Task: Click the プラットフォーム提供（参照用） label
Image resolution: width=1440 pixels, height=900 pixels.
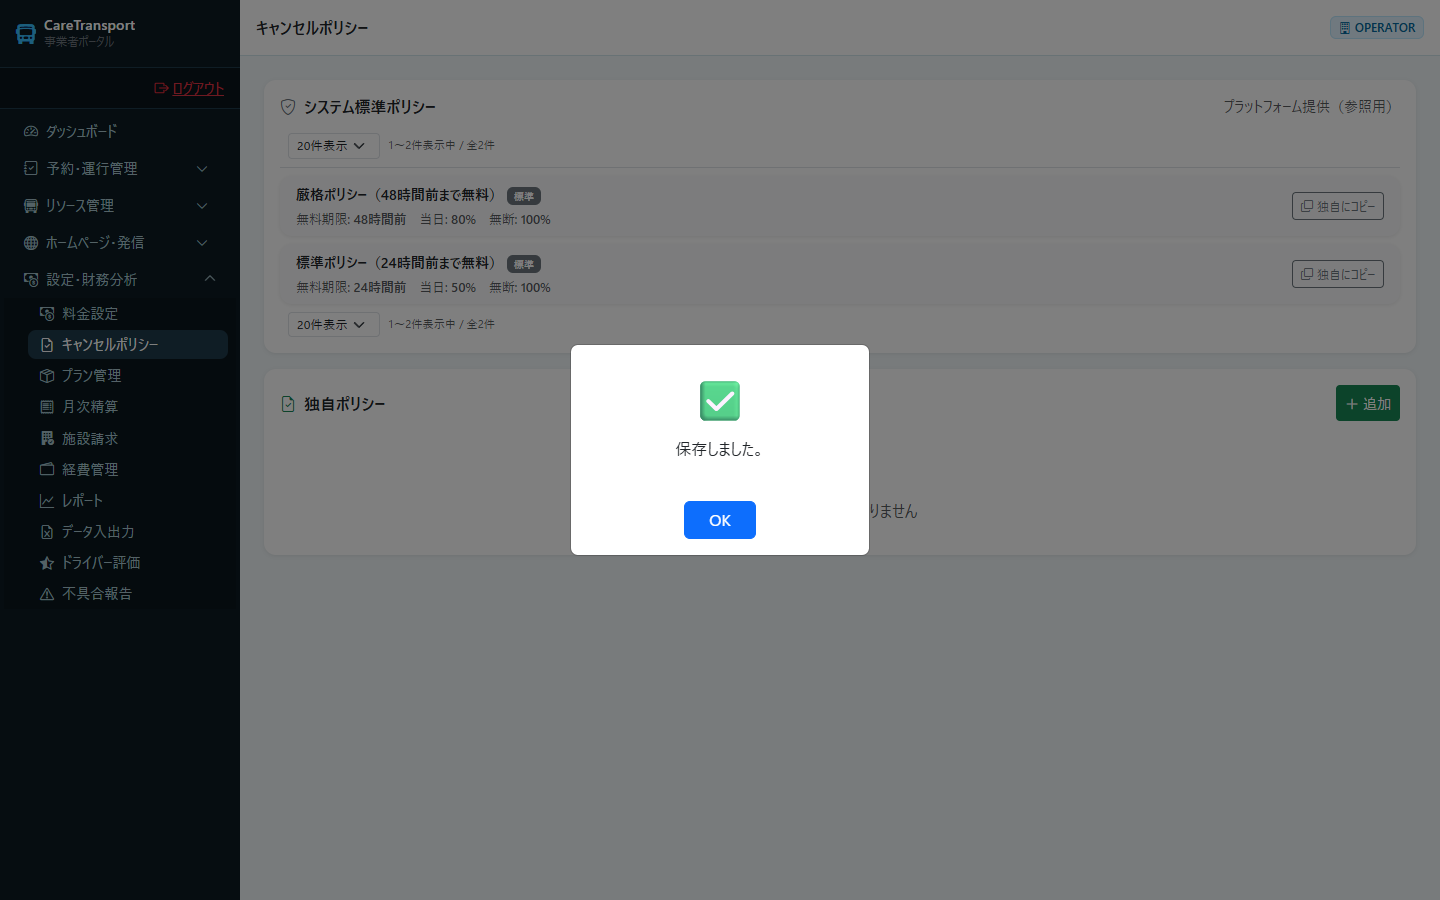Action: point(1311,106)
